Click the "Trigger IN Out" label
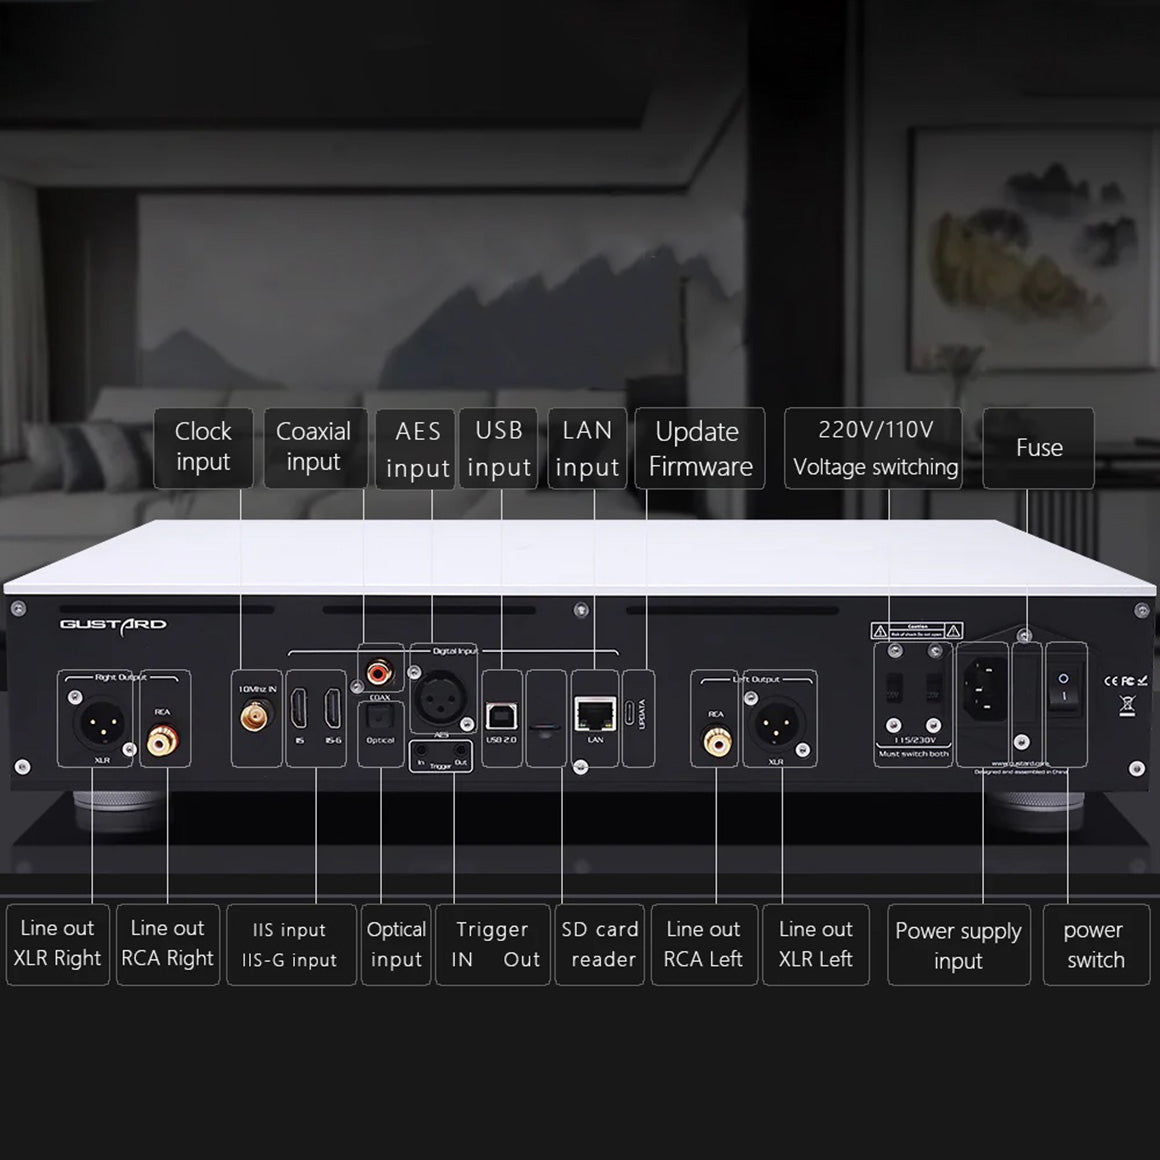Image resolution: width=1160 pixels, height=1160 pixels. (x=493, y=944)
